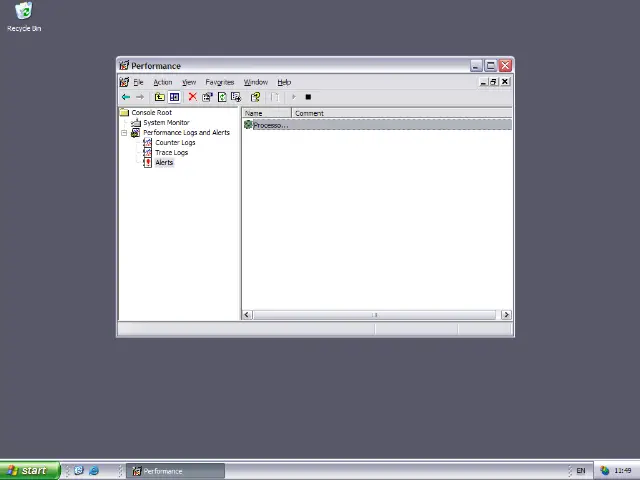This screenshot has height=480, width=640.
Task: Click the Help icon in toolbar
Action: click(x=255, y=97)
